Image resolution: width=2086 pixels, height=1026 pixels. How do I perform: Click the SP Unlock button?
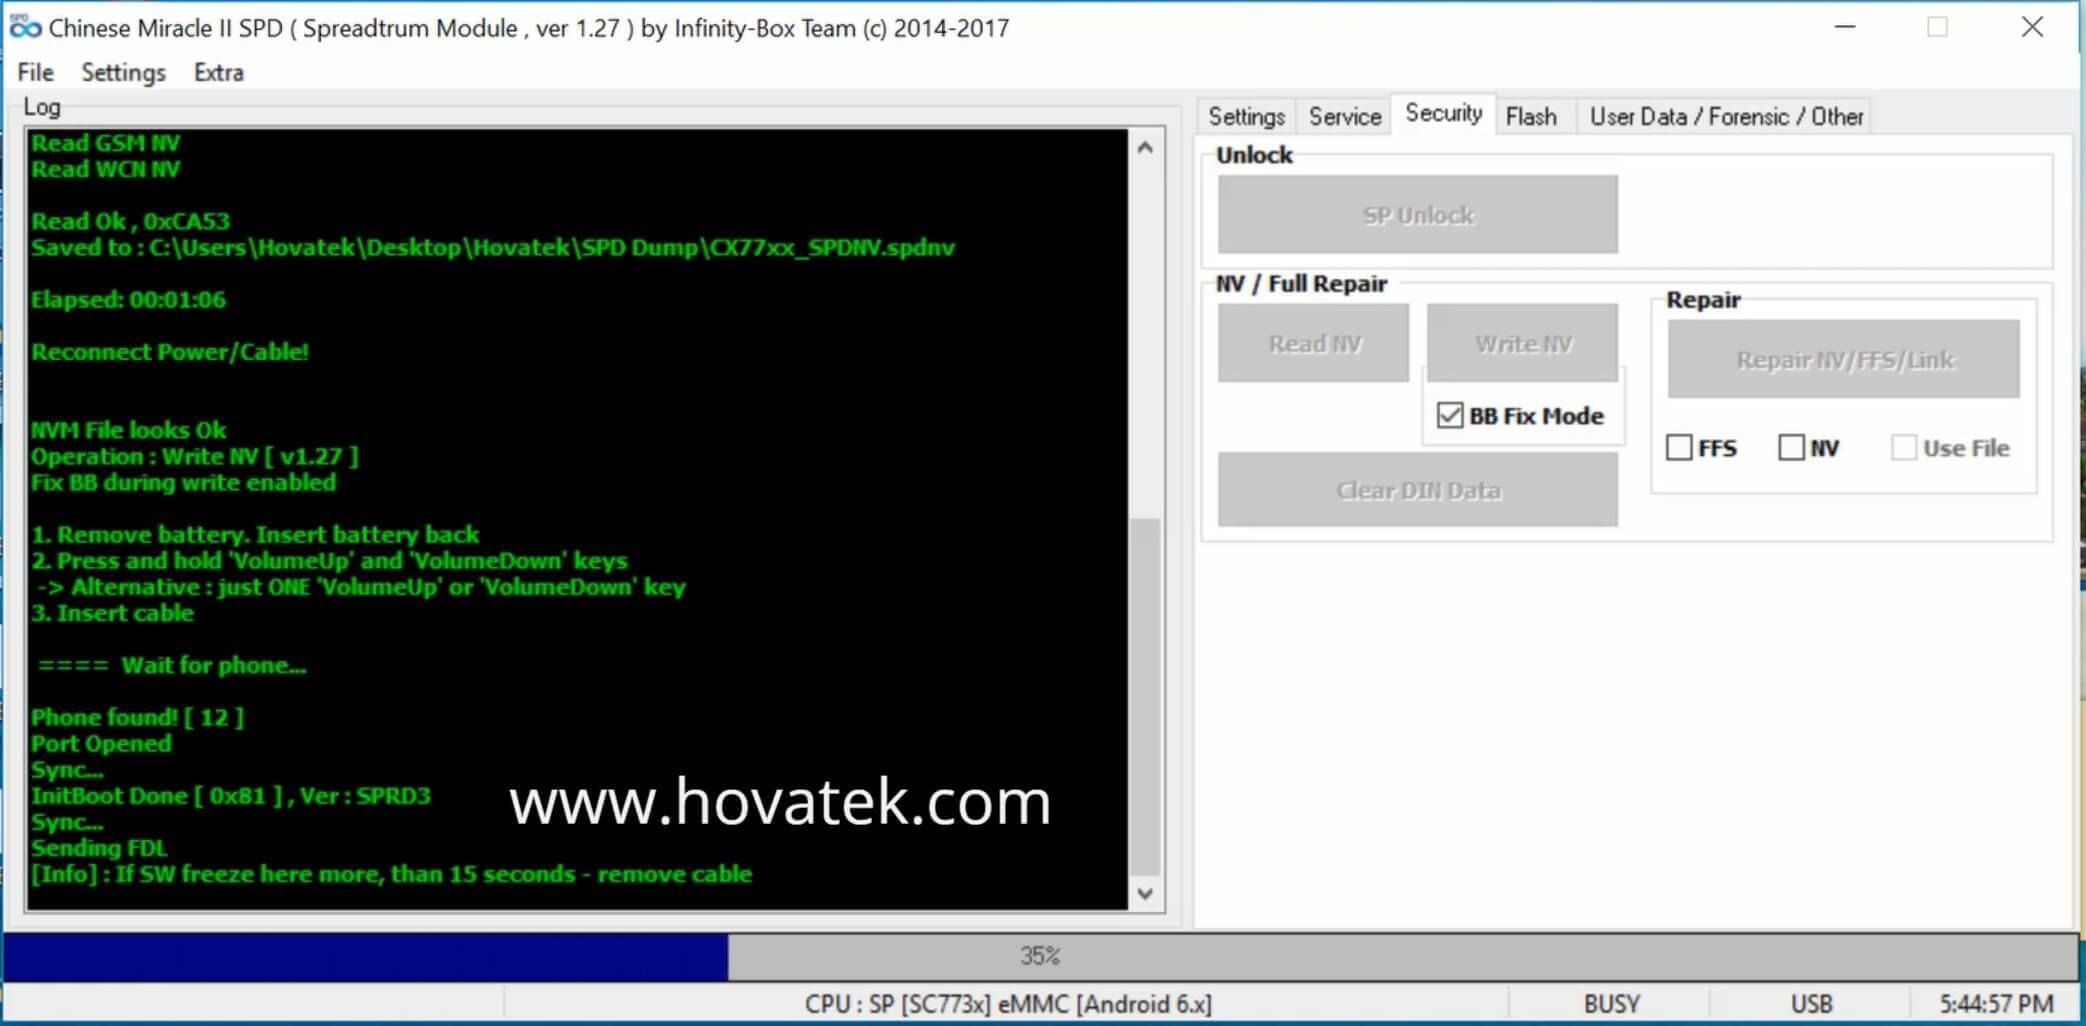point(1417,215)
